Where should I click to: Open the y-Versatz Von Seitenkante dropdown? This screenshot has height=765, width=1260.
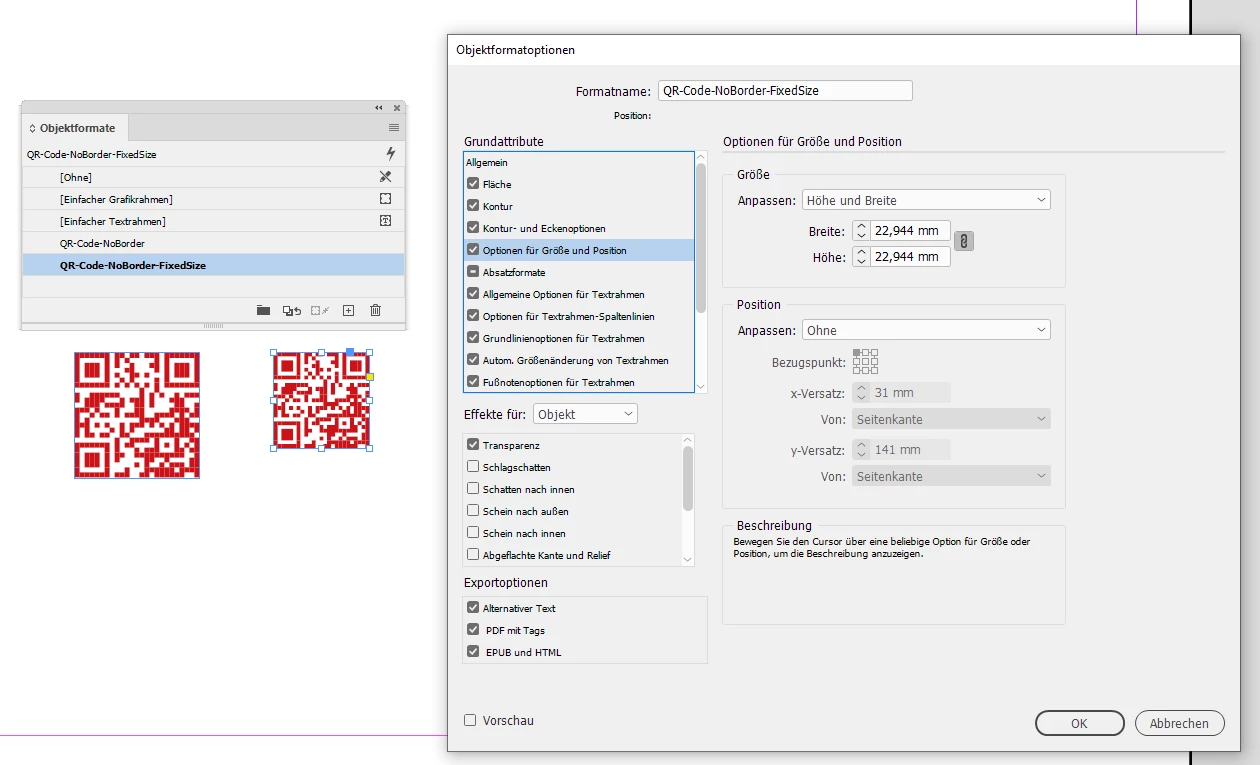point(951,477)
